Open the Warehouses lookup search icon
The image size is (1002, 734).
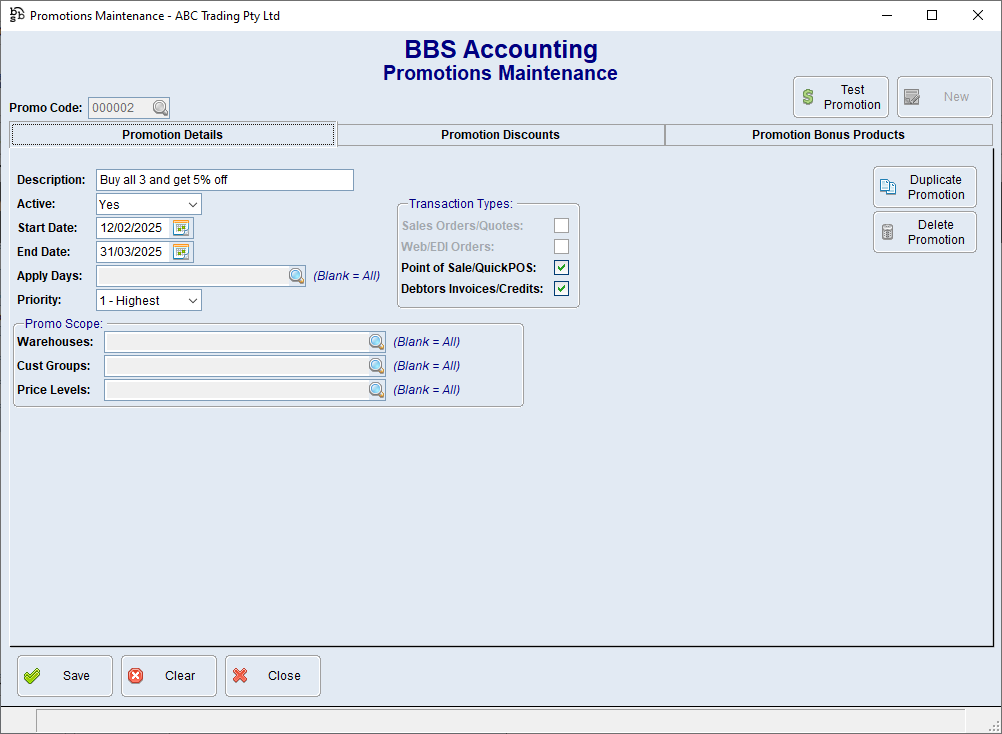(376, 342)
